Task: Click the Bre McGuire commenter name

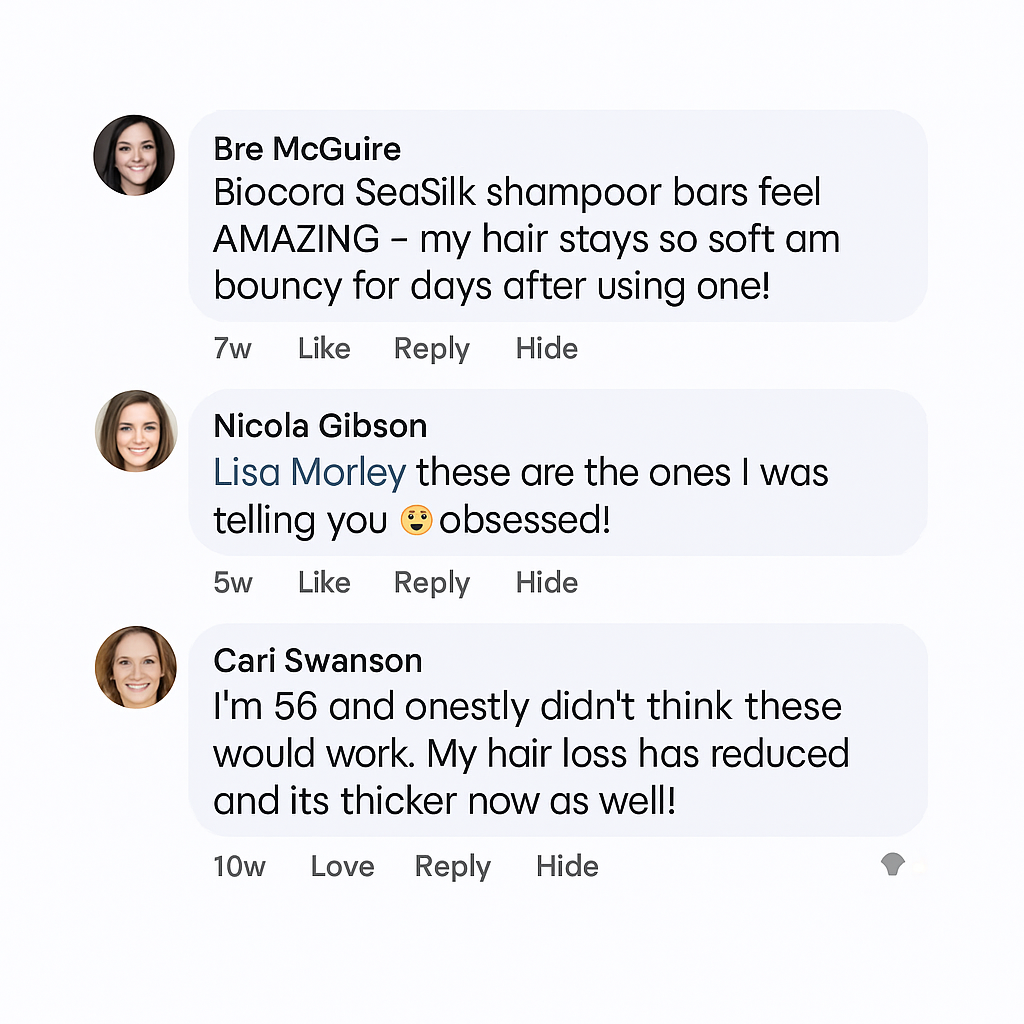Action: coord(307,149)
